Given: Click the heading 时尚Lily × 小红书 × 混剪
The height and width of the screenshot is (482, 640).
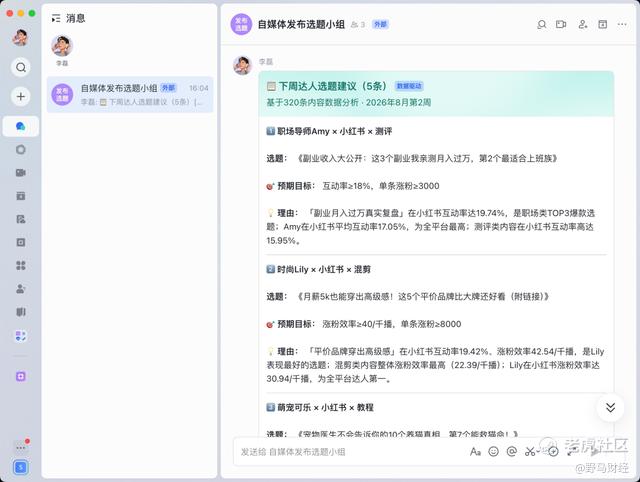Looking at the screenshot, I should click(x=324, y=269).
